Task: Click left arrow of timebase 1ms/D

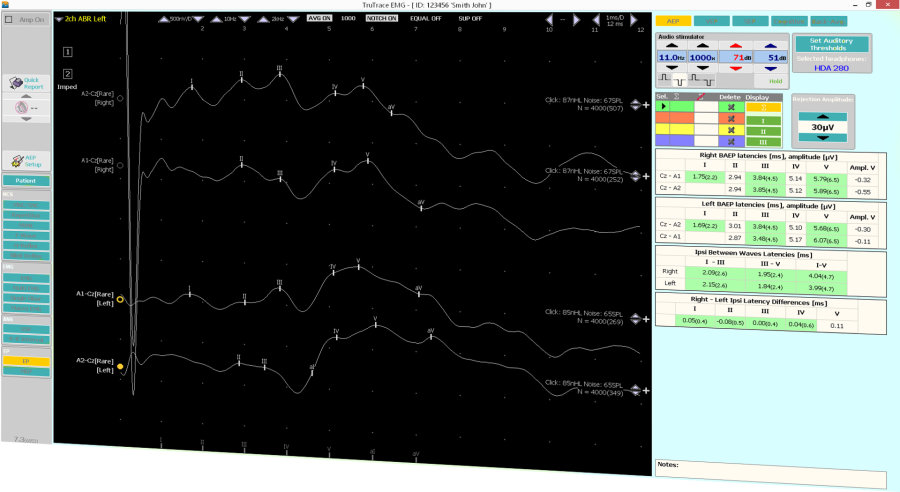Action: [x=596, y=20]
